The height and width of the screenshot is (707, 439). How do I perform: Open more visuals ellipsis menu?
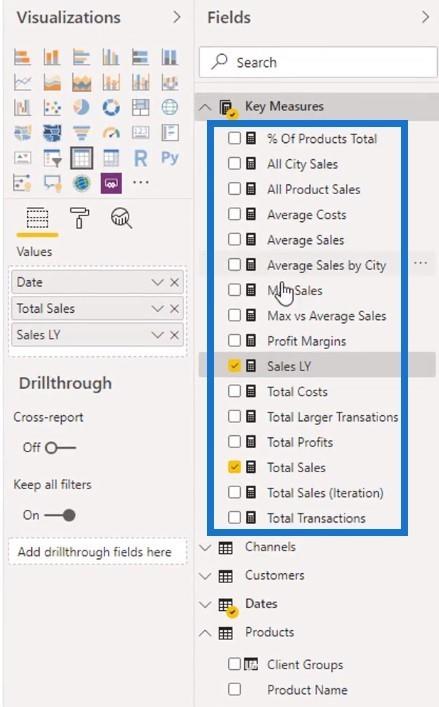(x=141, y=183)
